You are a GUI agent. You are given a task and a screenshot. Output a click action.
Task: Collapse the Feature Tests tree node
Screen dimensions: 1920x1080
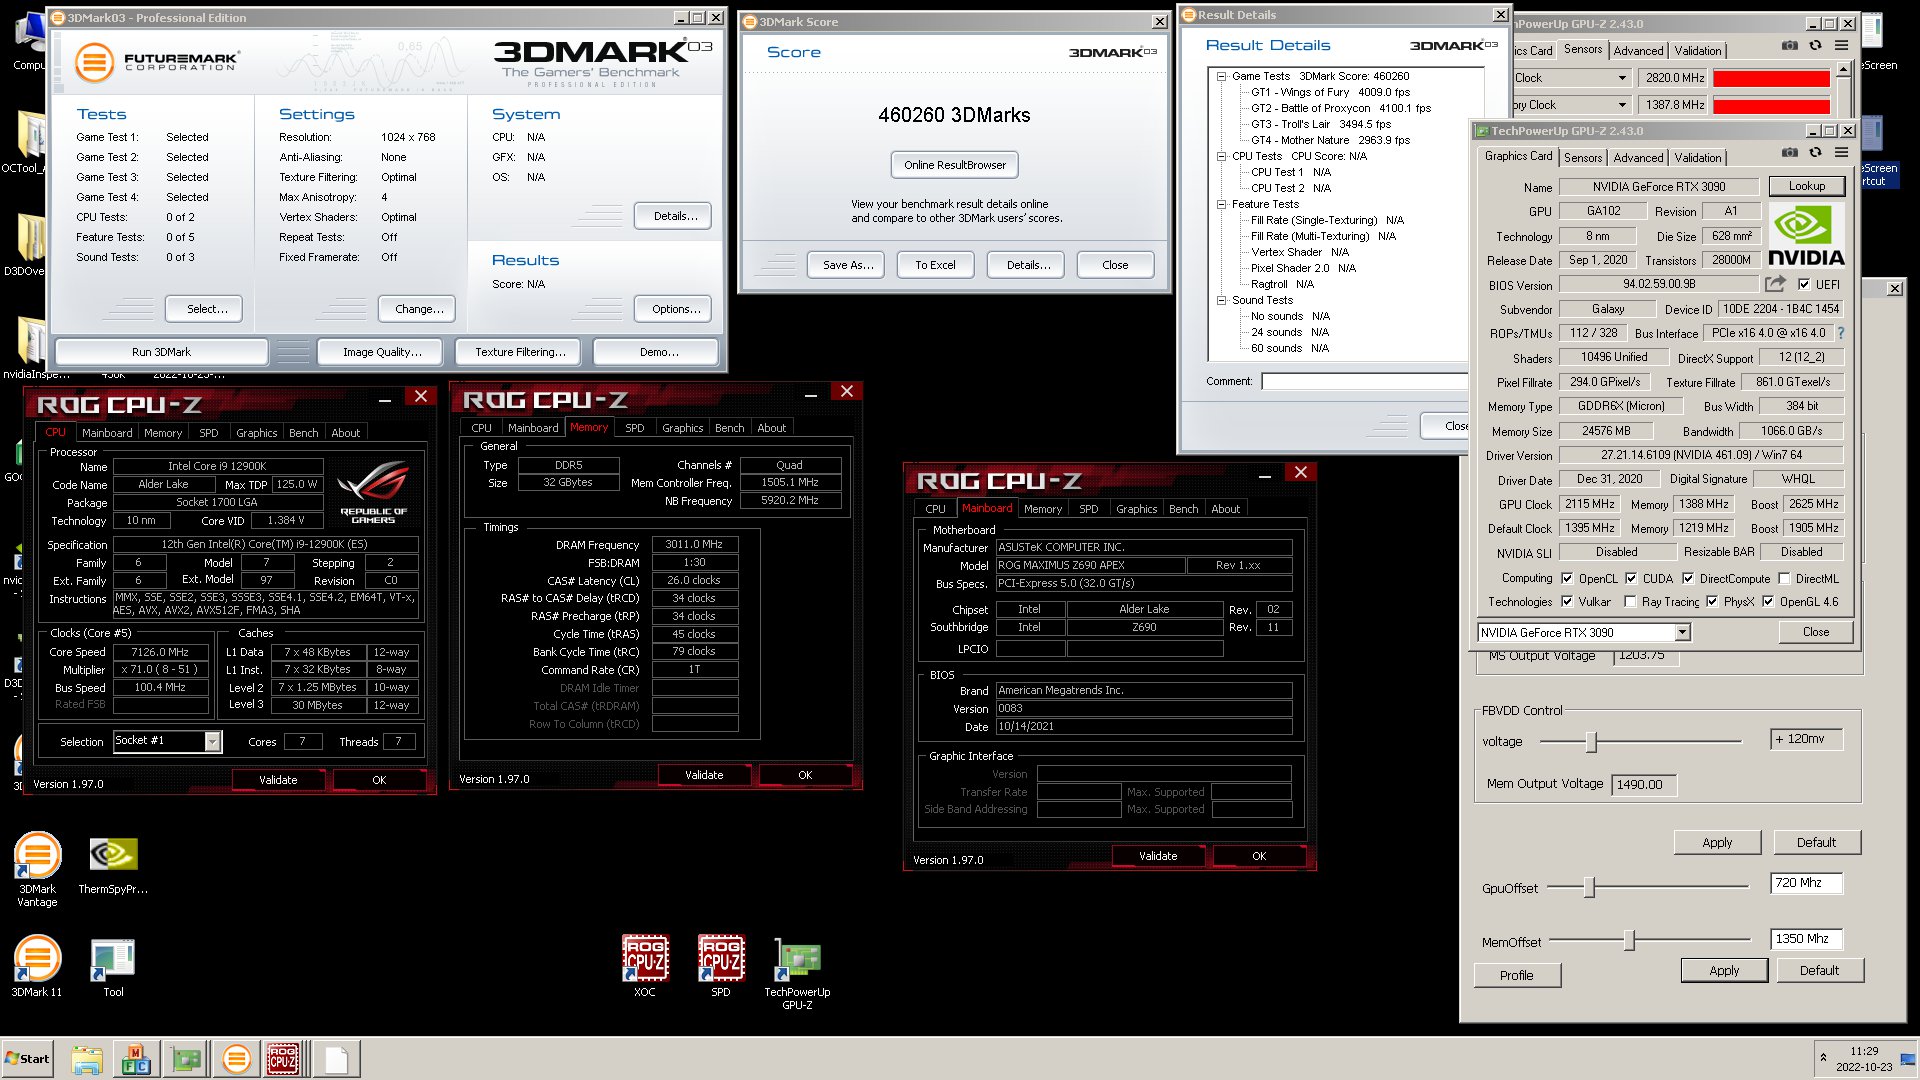[x=1221, y=204]
